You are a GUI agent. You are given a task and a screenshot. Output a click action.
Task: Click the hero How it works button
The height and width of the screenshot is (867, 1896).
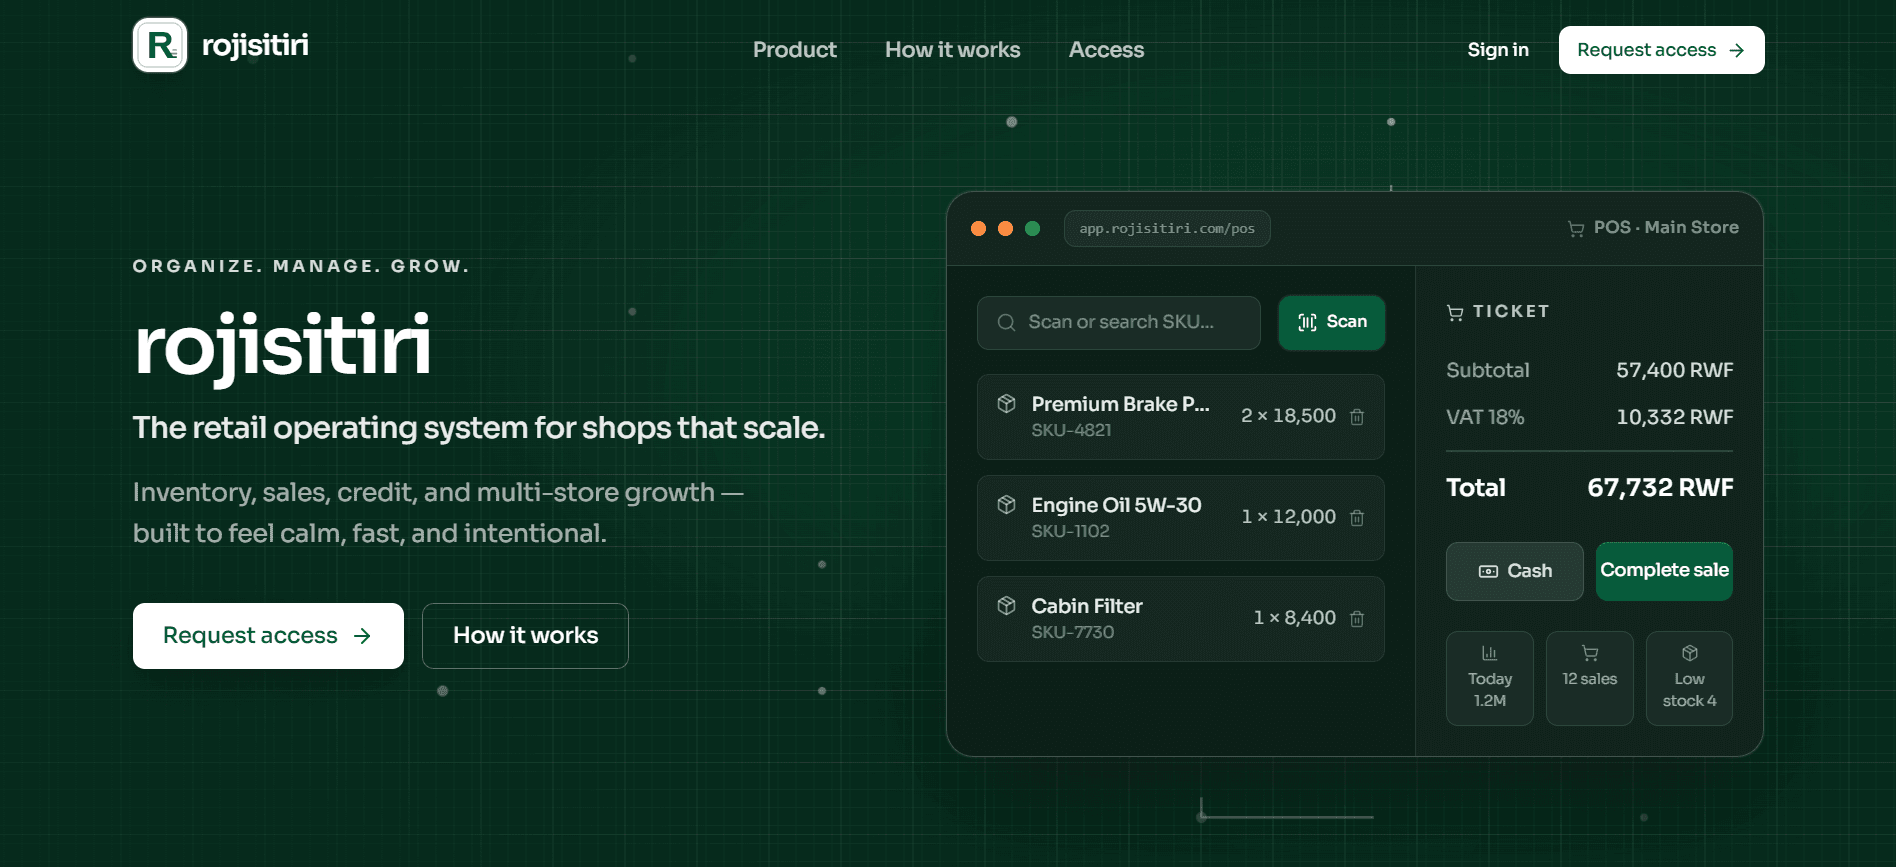(x=525, y=636)
